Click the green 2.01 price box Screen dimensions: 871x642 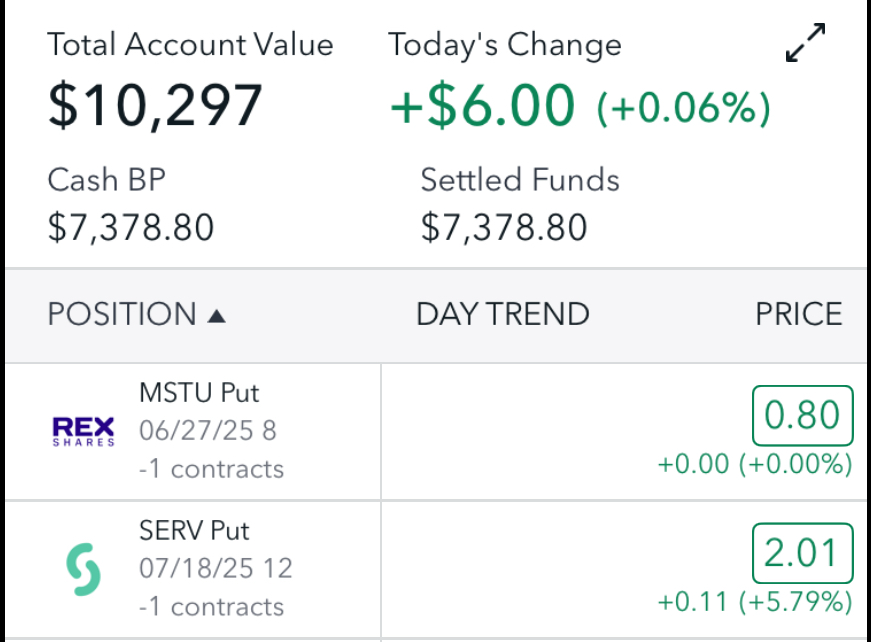pos(802,553)
